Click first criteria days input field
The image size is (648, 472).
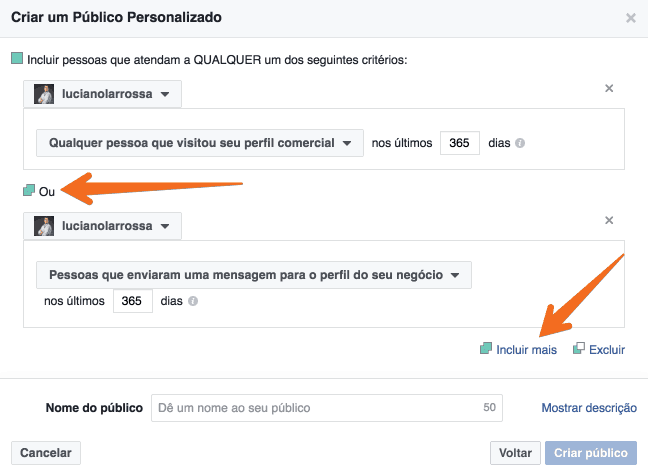pos(460,143)
